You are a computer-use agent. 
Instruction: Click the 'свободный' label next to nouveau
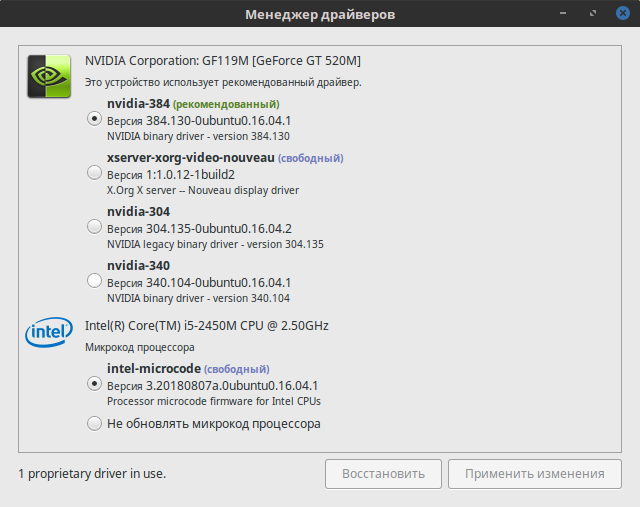311,158
